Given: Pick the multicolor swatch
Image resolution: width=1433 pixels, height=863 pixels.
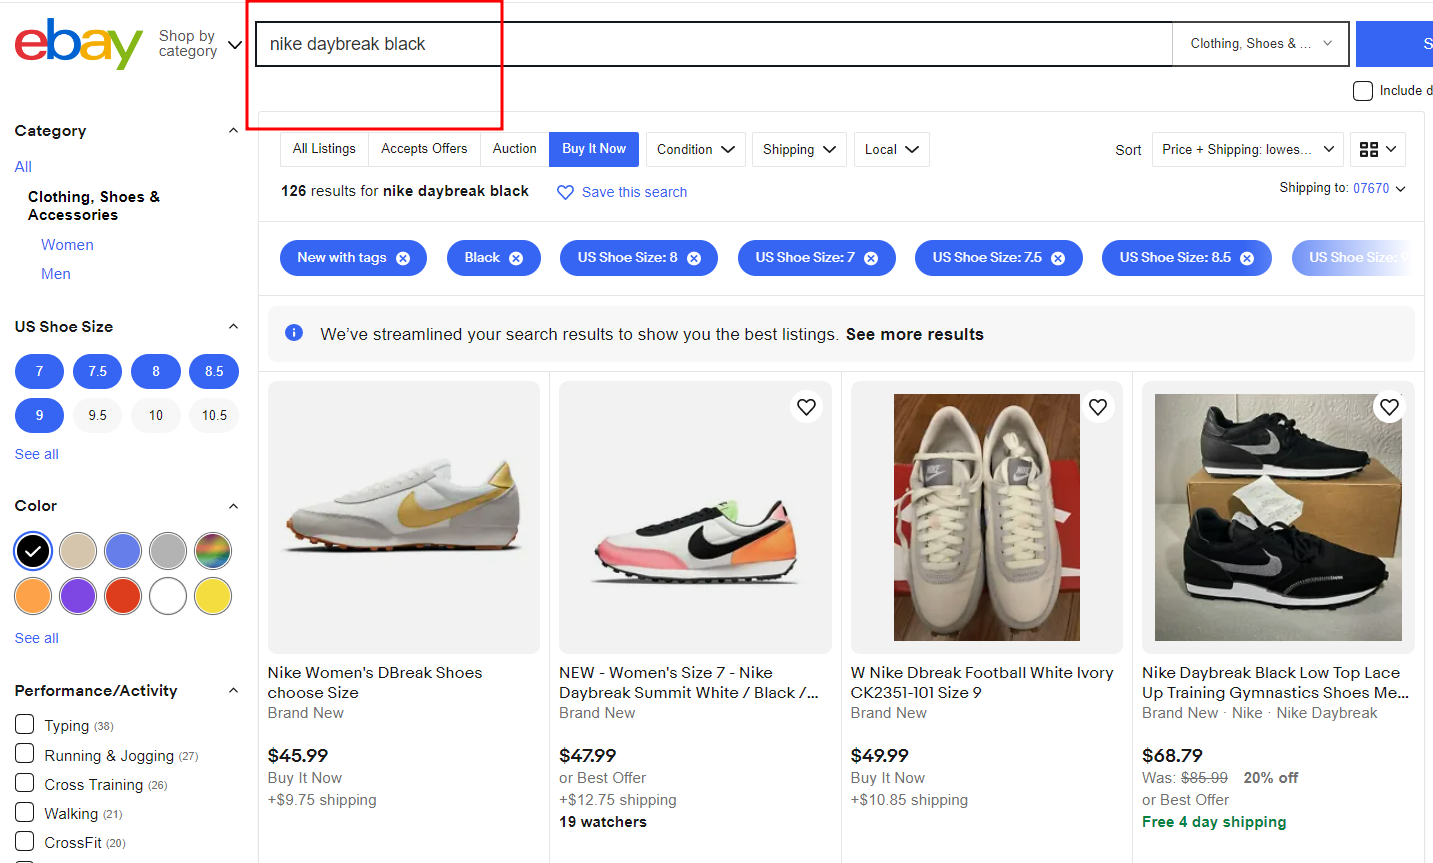Looking at the screenshot, I should [x=213, y=551].
